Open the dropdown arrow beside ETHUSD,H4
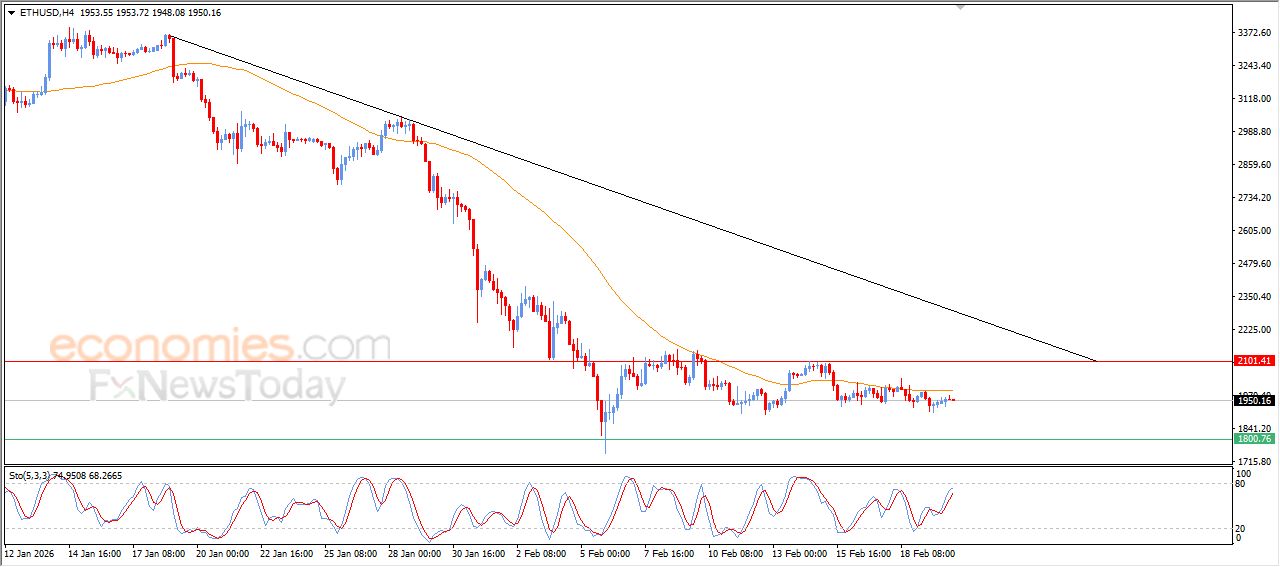 click(x=12, y=13)
